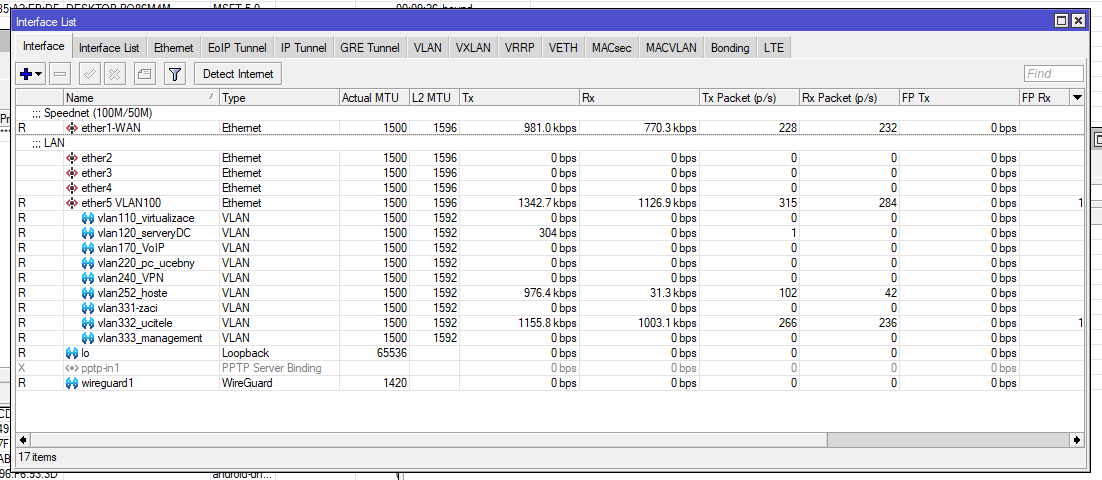Sort the list by Name column header
This screenshot has height=480, width=1102.
(140, 98)
